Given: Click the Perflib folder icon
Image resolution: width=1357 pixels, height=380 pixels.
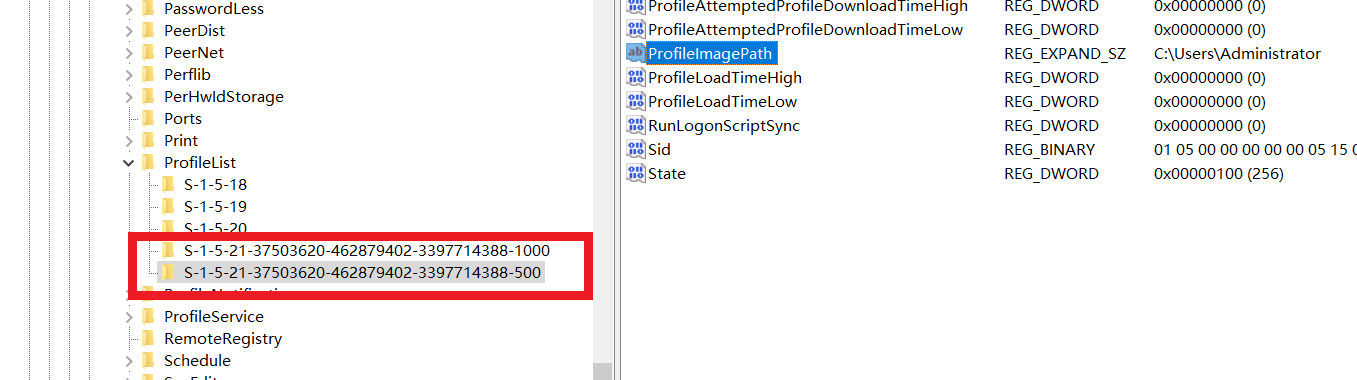Looking at the screenshot, I should coord(149,74).
